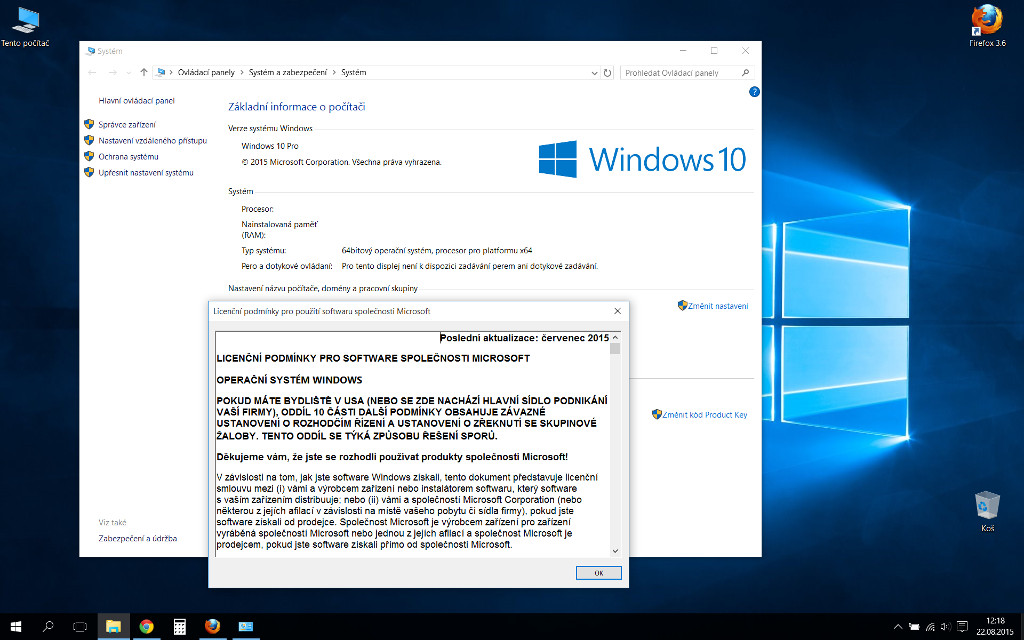Click license scrollbar up arrow
The image size is (1024, 640).
tap(615, 338)
